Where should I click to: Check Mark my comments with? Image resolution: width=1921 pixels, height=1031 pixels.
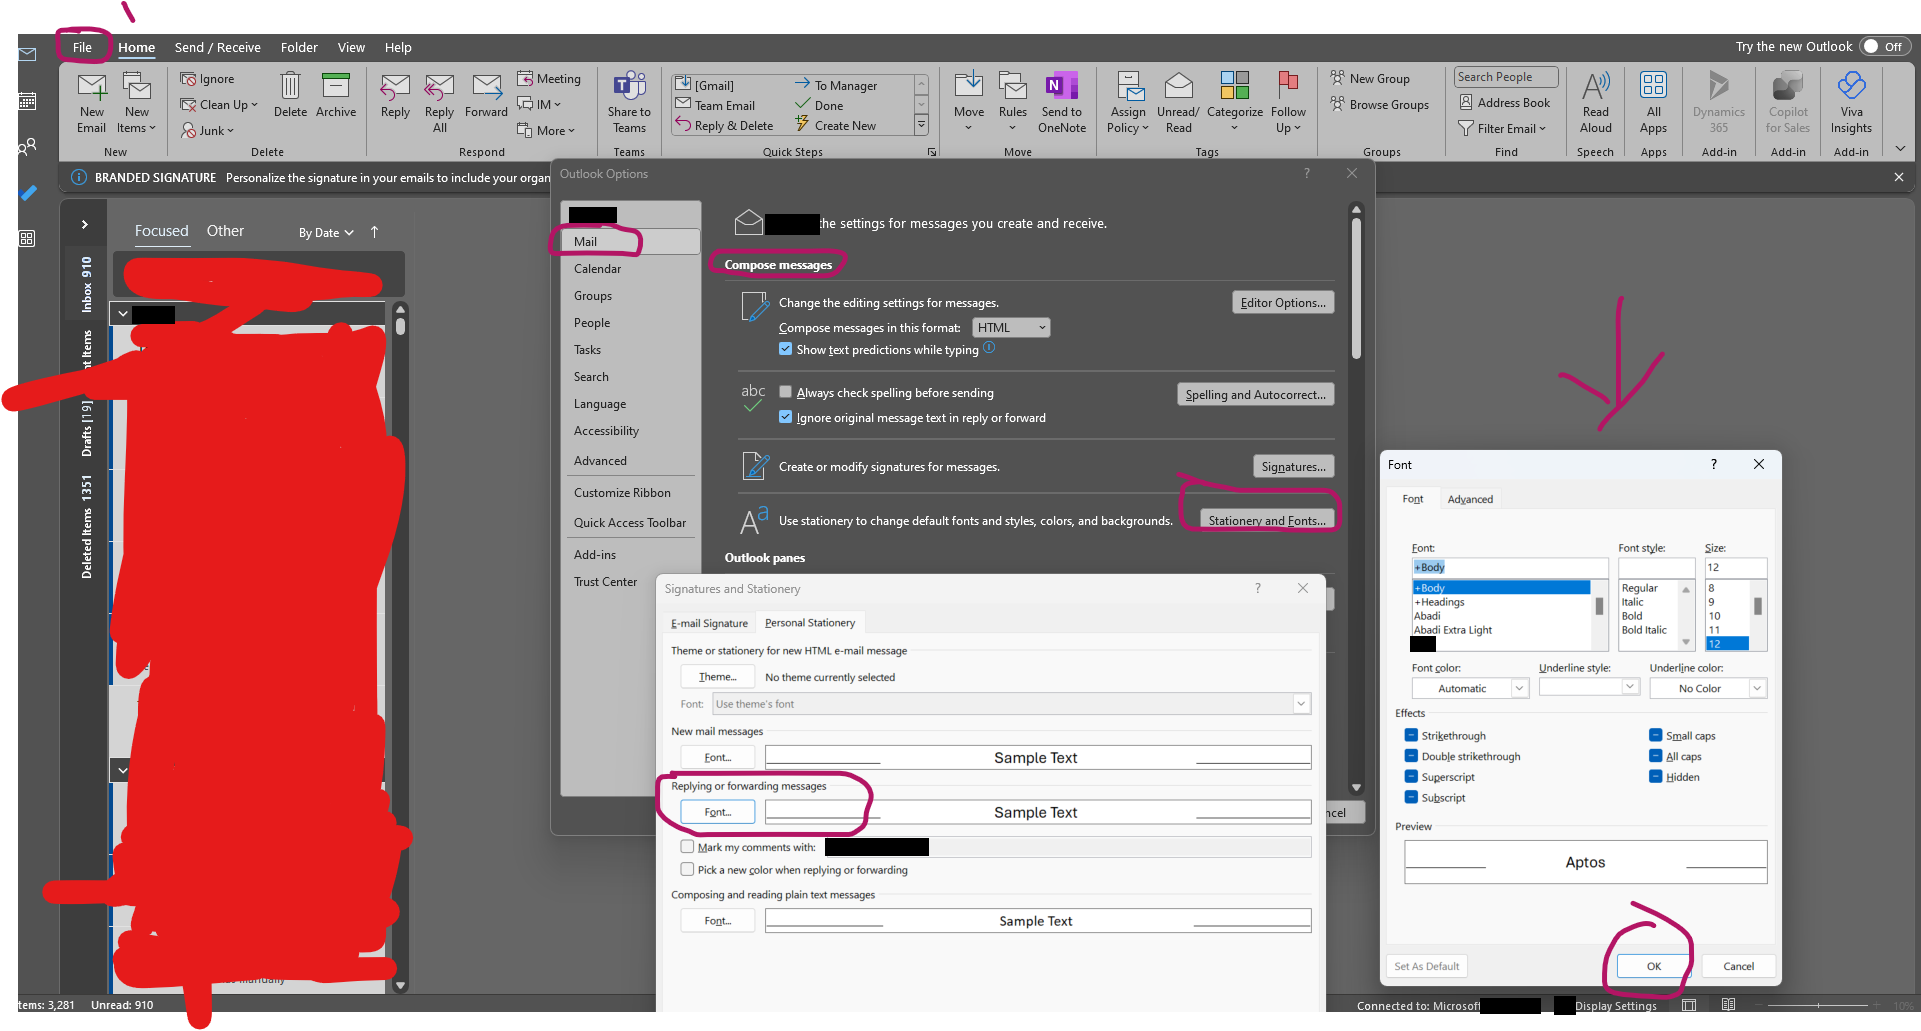(x=687, y=846)
